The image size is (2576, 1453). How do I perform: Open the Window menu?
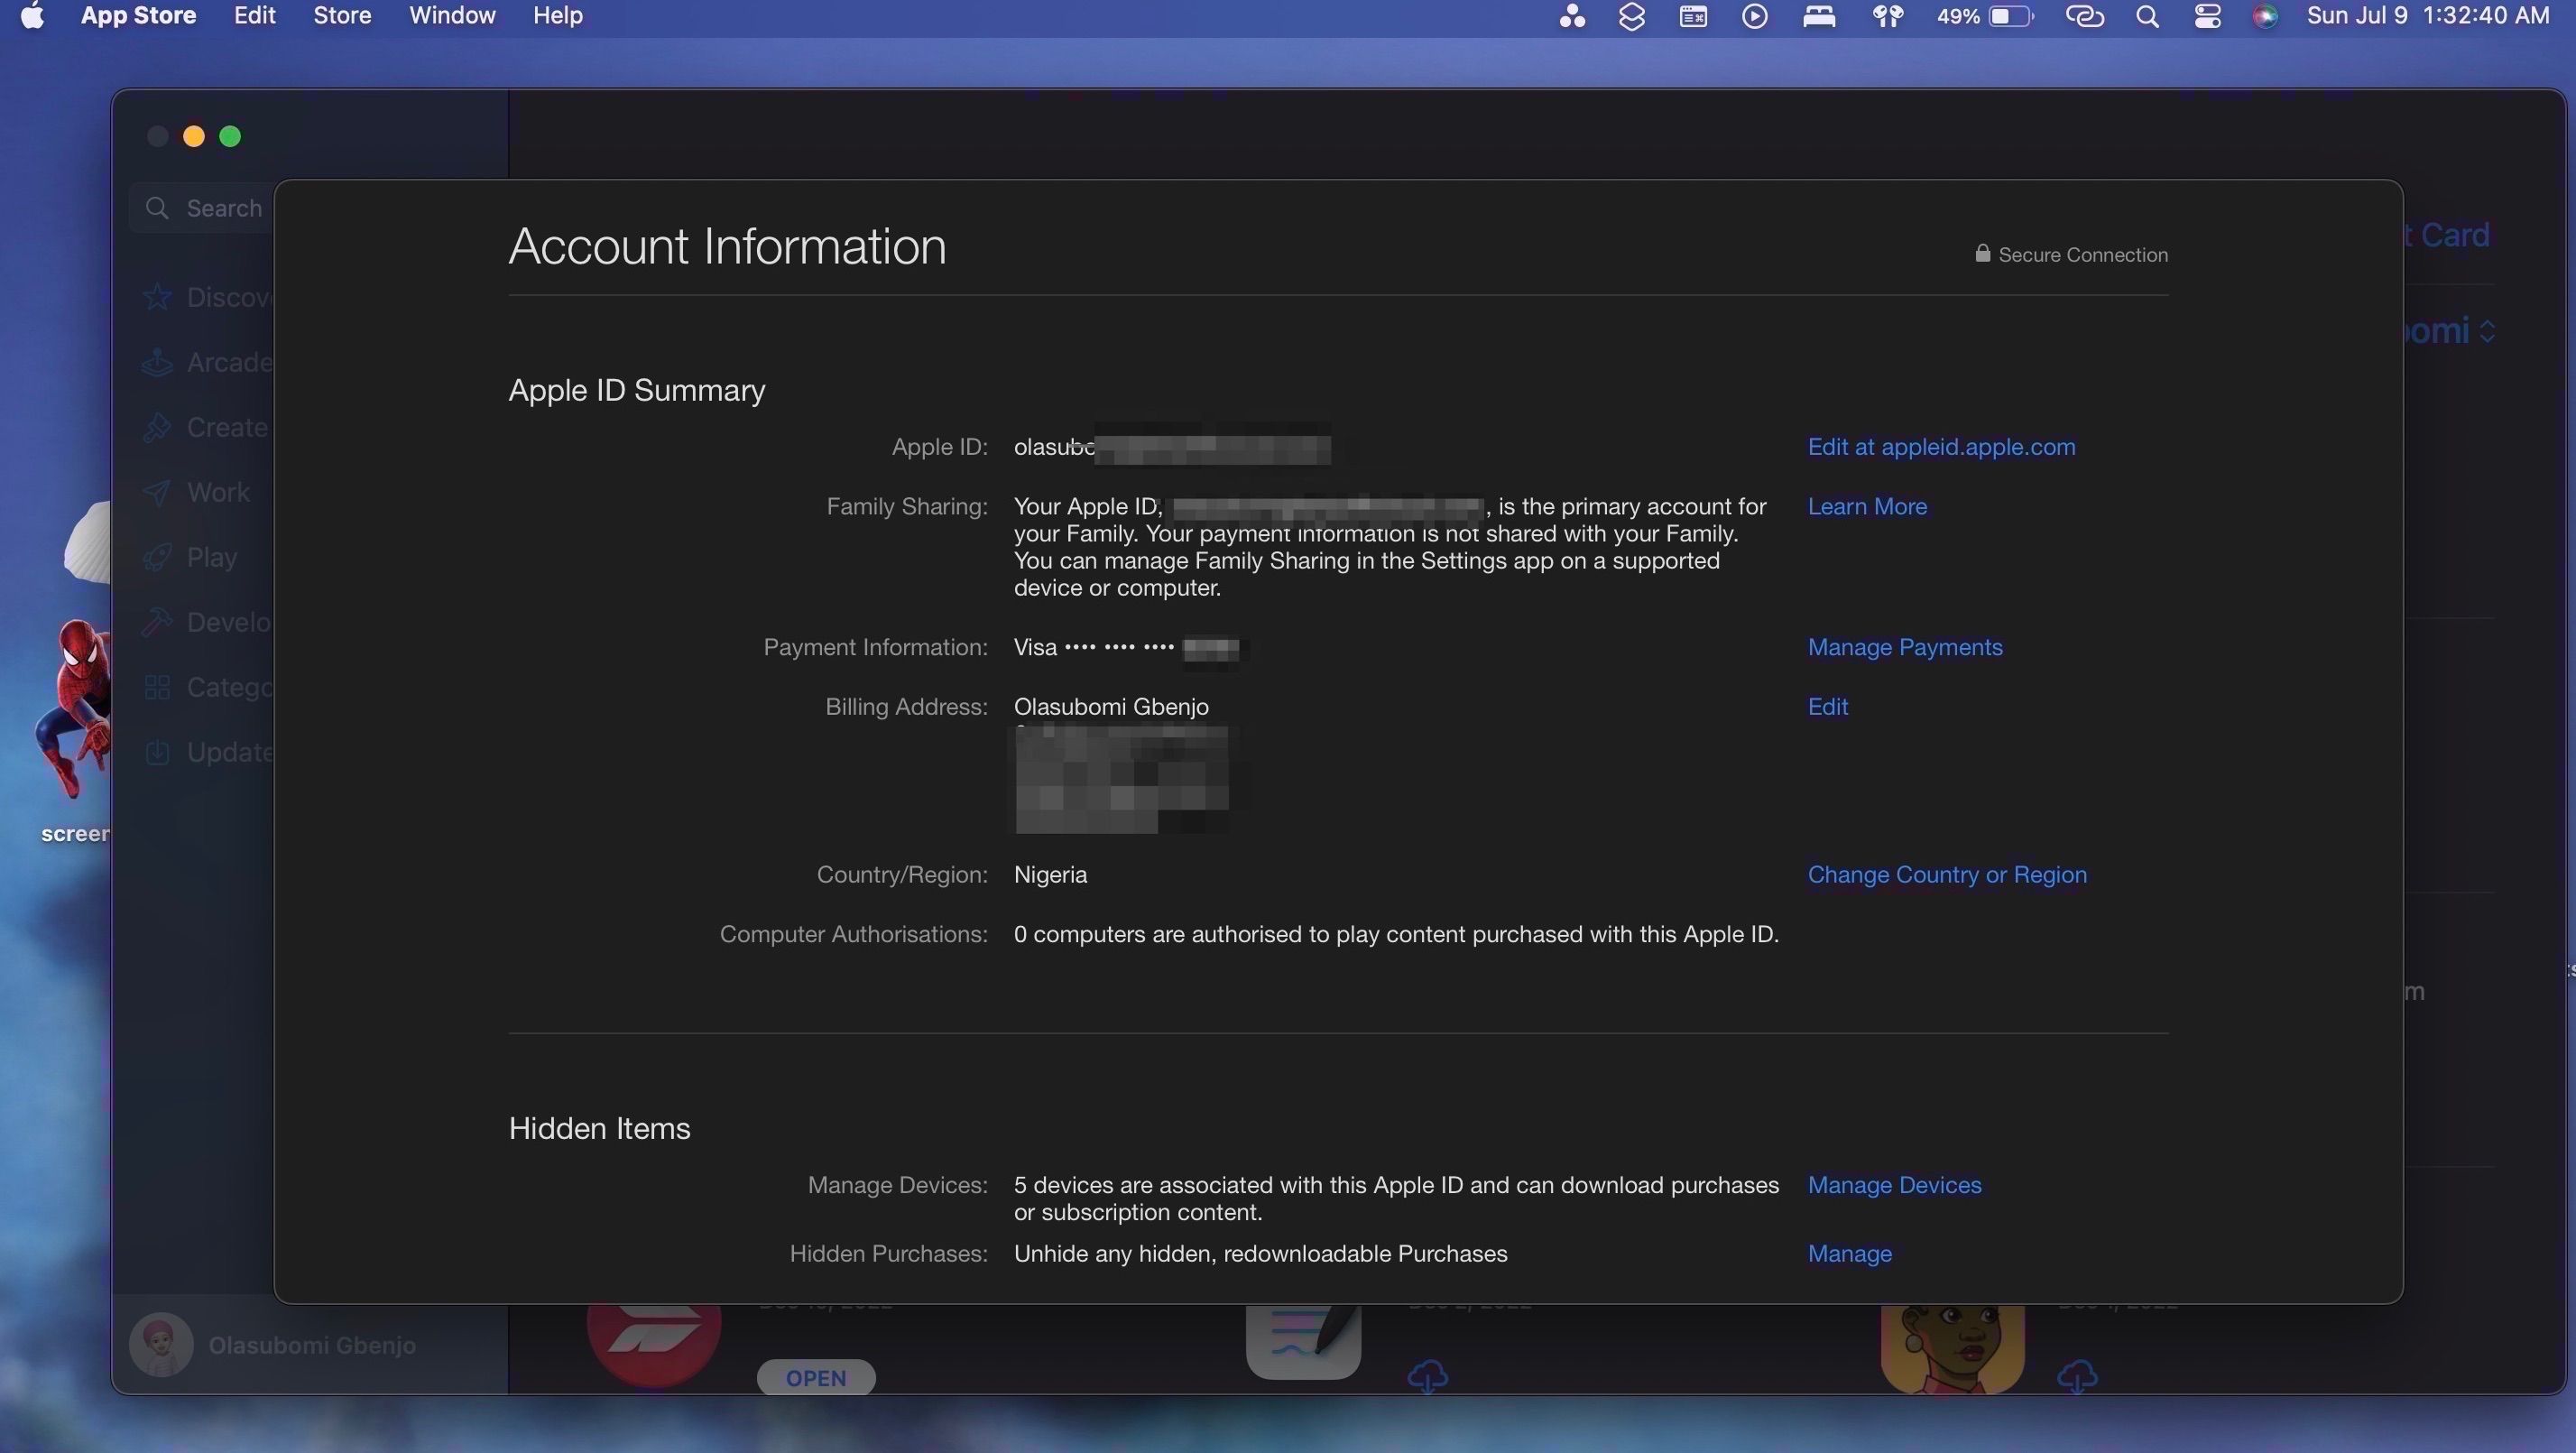coord(452,16)
